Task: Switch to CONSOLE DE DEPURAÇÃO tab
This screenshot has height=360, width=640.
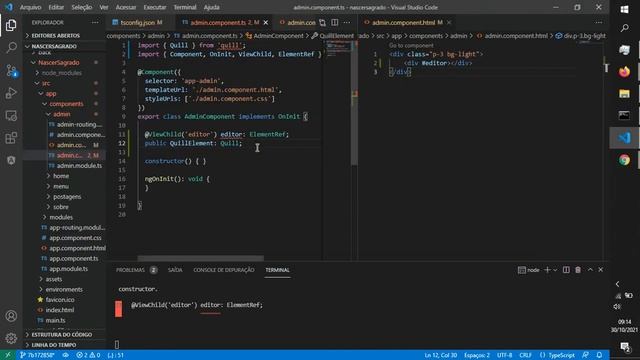Action: coord(224,270)
